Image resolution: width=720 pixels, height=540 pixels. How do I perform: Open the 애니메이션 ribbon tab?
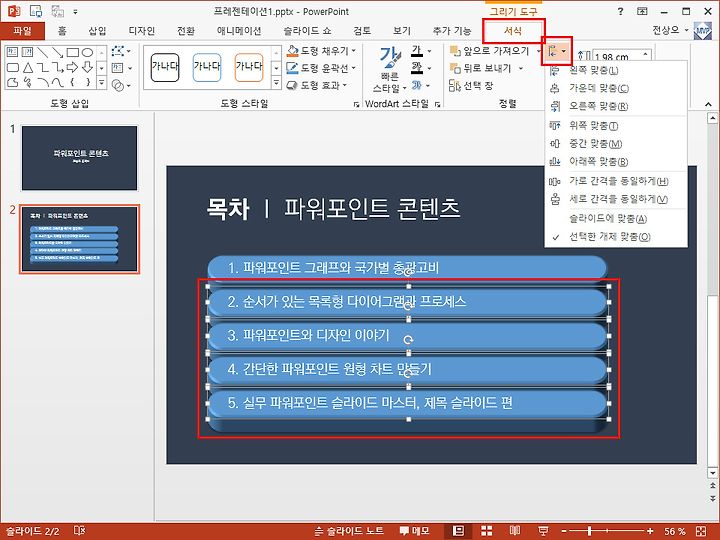tap(239, 31)
